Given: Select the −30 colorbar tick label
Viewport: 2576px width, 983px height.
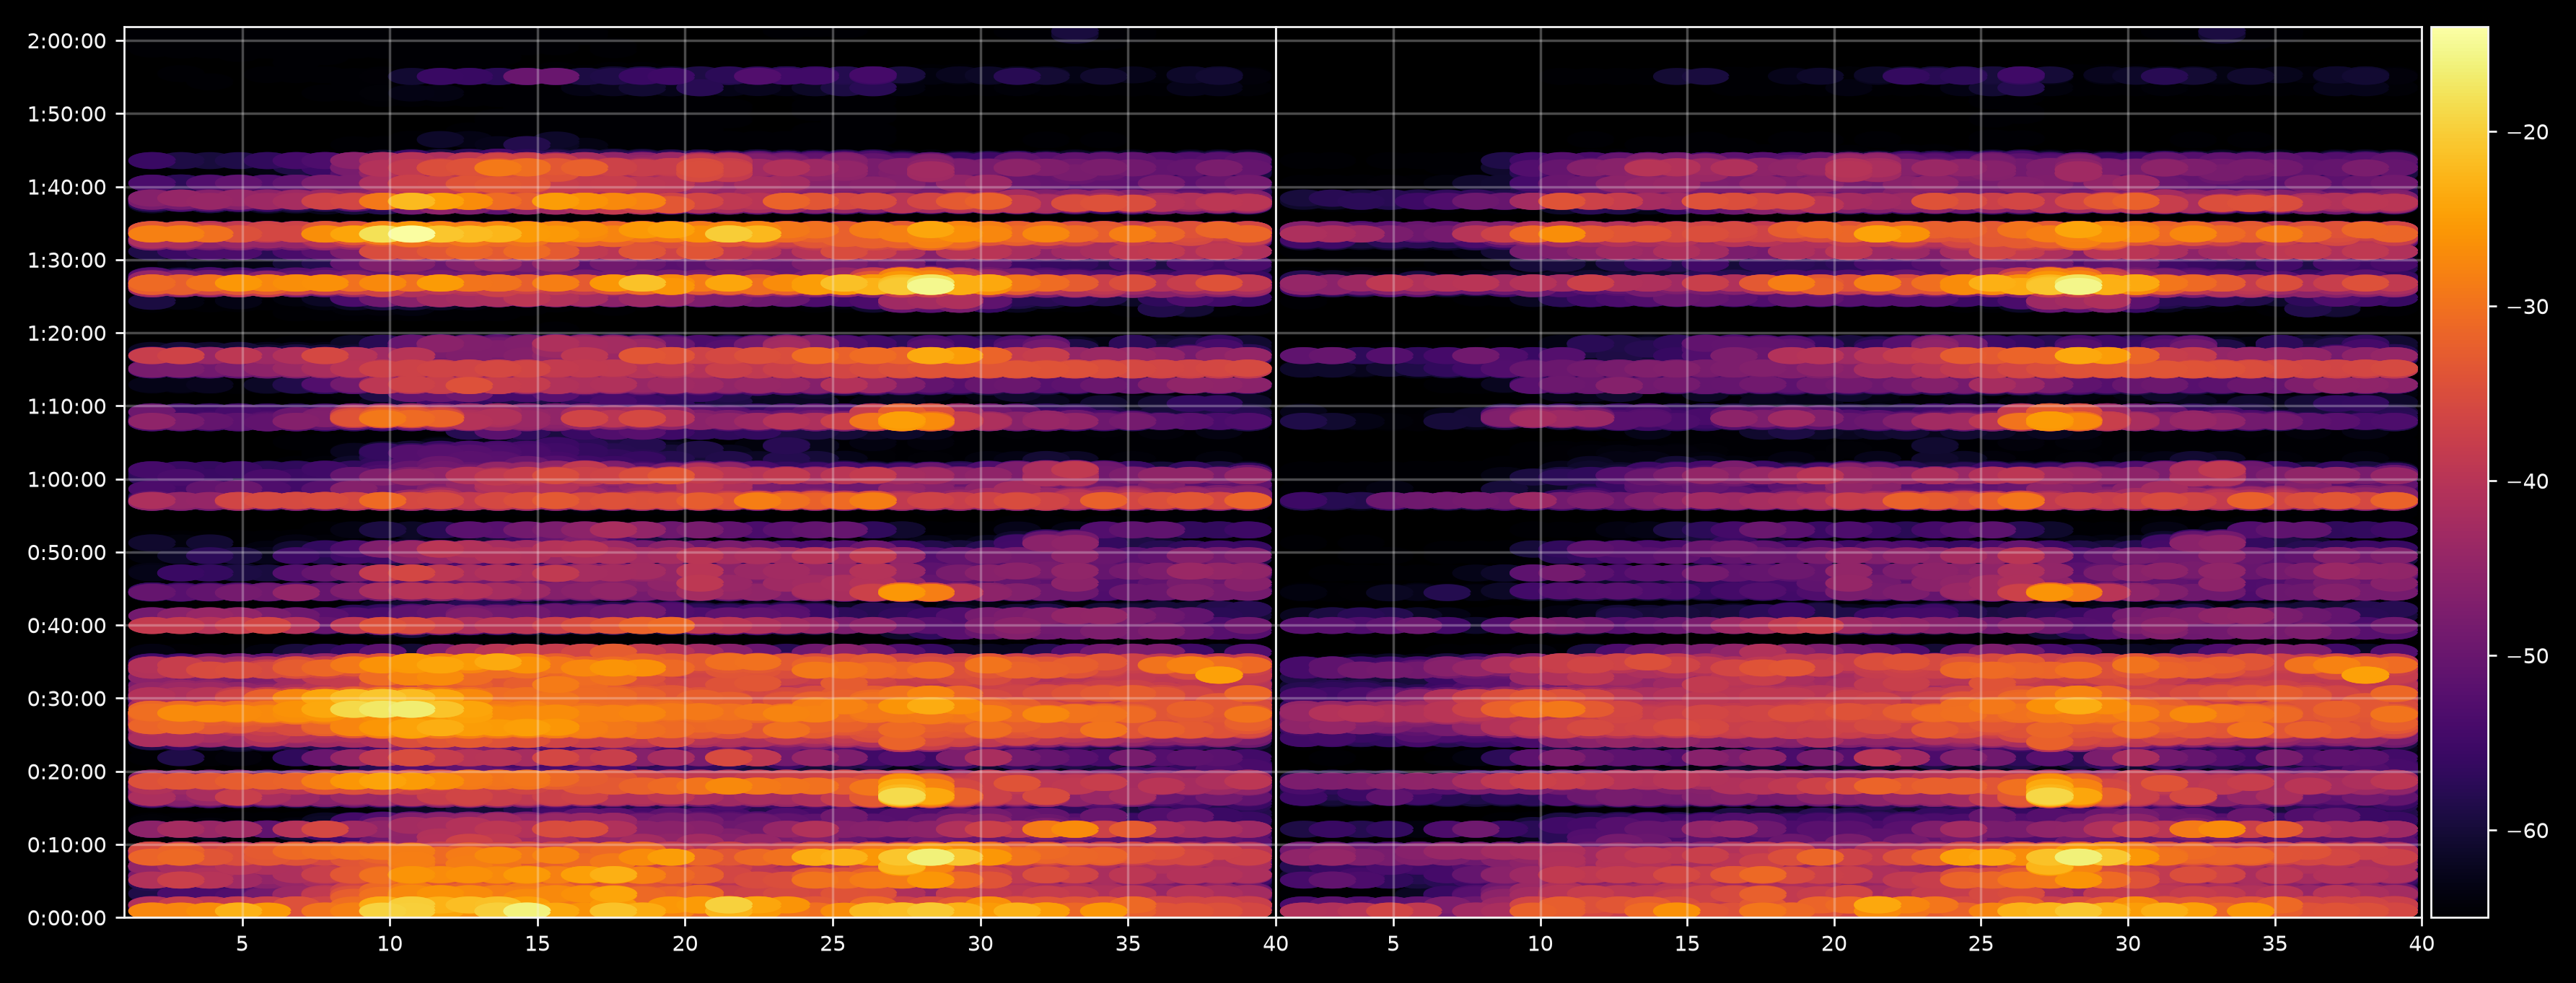Looking at the screenshot, I should pos(2528,306).
